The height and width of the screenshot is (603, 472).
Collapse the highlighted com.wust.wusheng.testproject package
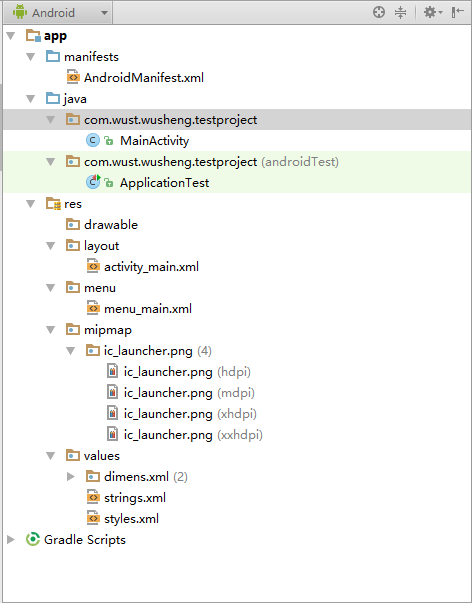point(51,120)
